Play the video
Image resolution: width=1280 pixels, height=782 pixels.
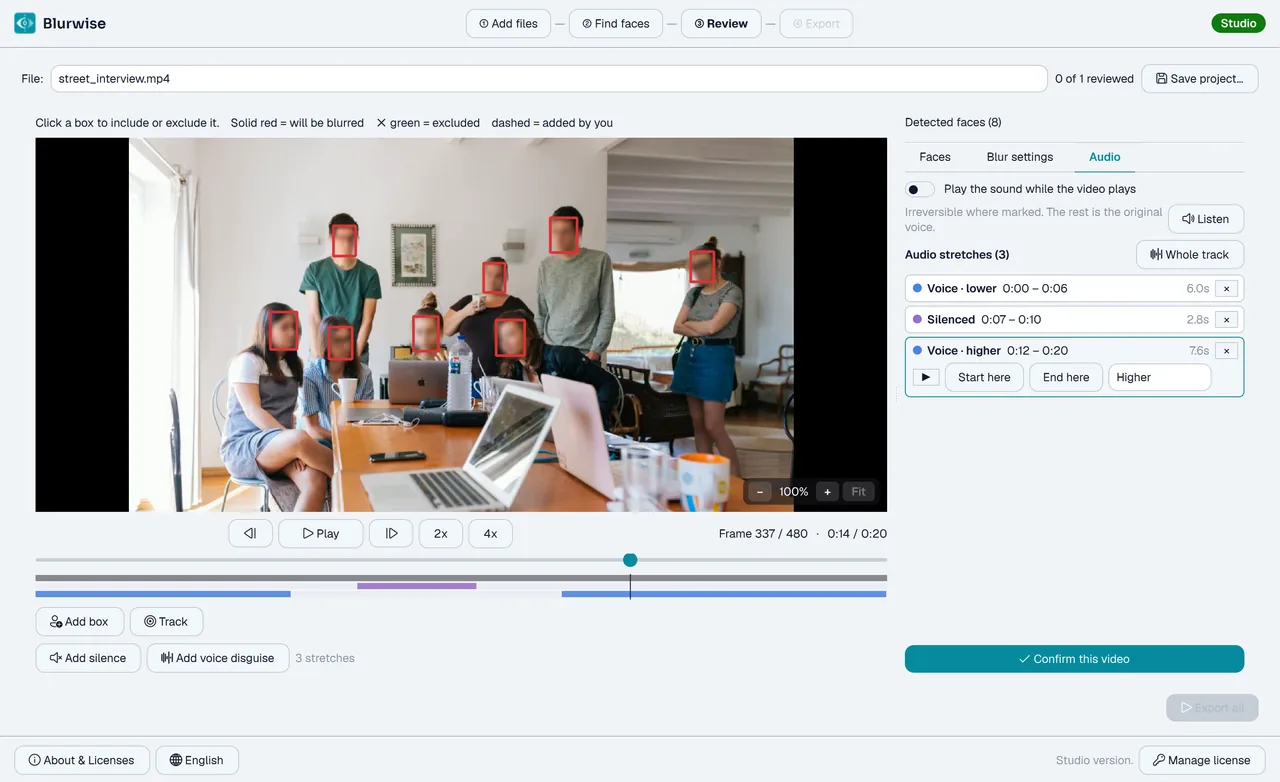pos(321,533)
